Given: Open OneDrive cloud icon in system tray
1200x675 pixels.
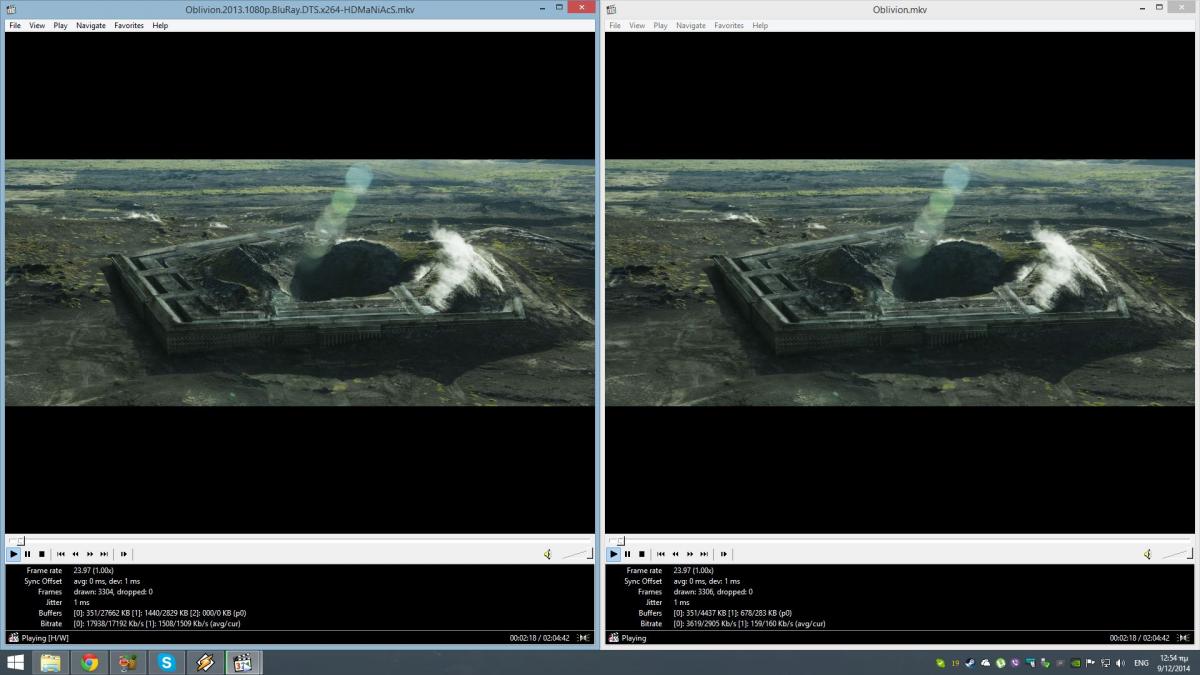Looking at the screenshot, I should [x=986, y=663].
